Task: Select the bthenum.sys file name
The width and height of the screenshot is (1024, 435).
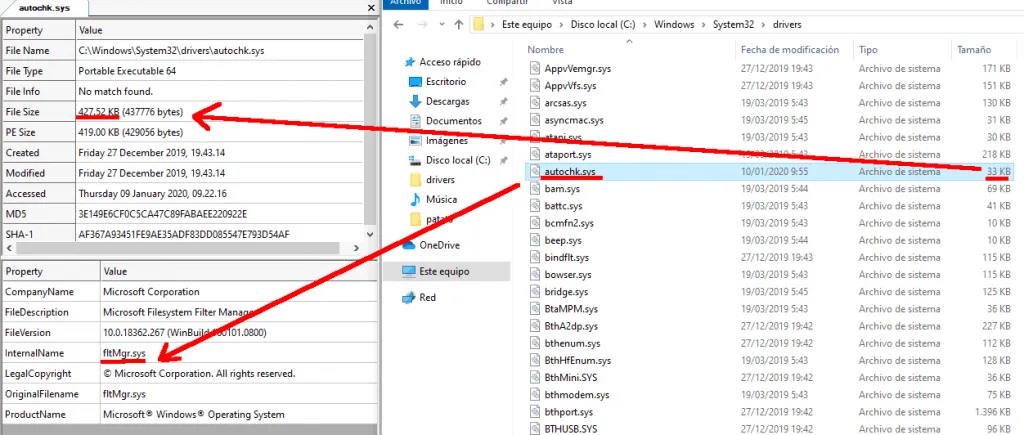Action: (571, 344)
